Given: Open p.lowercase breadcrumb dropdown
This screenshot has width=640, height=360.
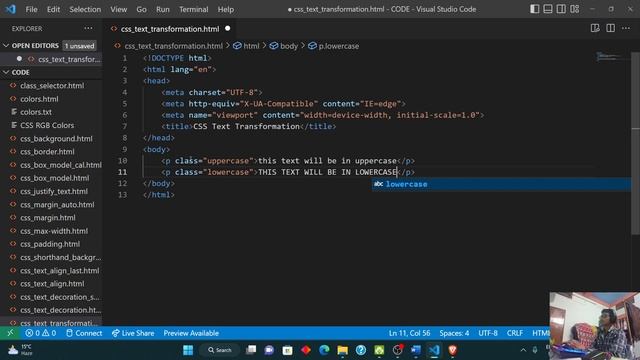Looking at the screenshot, I should (x=333, y=46).
